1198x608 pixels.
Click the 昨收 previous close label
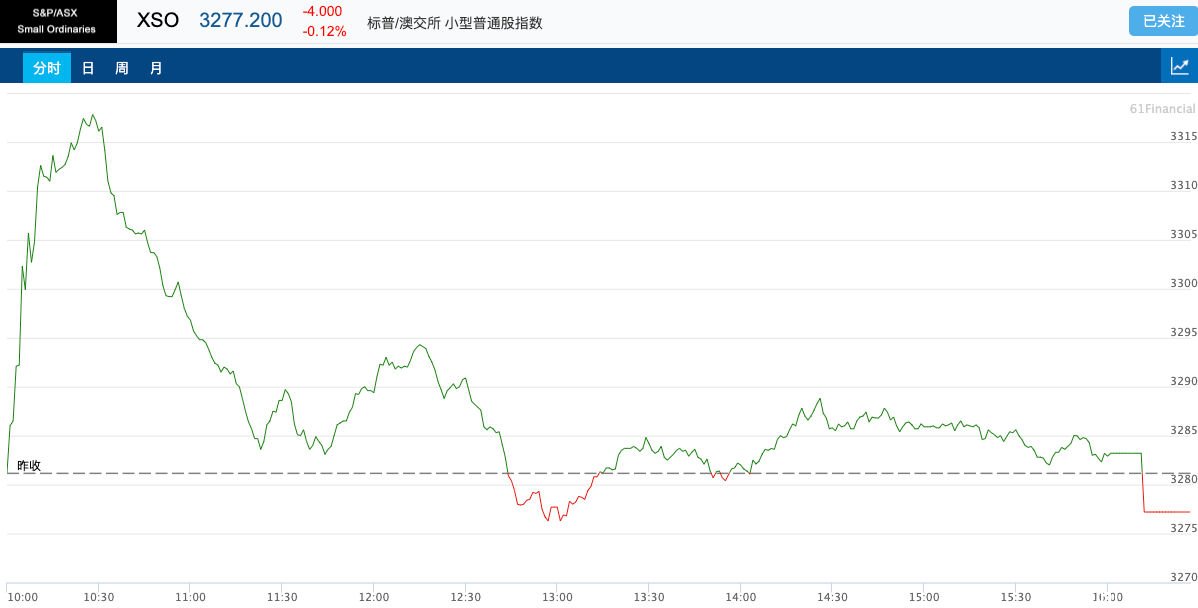(29, 465)
